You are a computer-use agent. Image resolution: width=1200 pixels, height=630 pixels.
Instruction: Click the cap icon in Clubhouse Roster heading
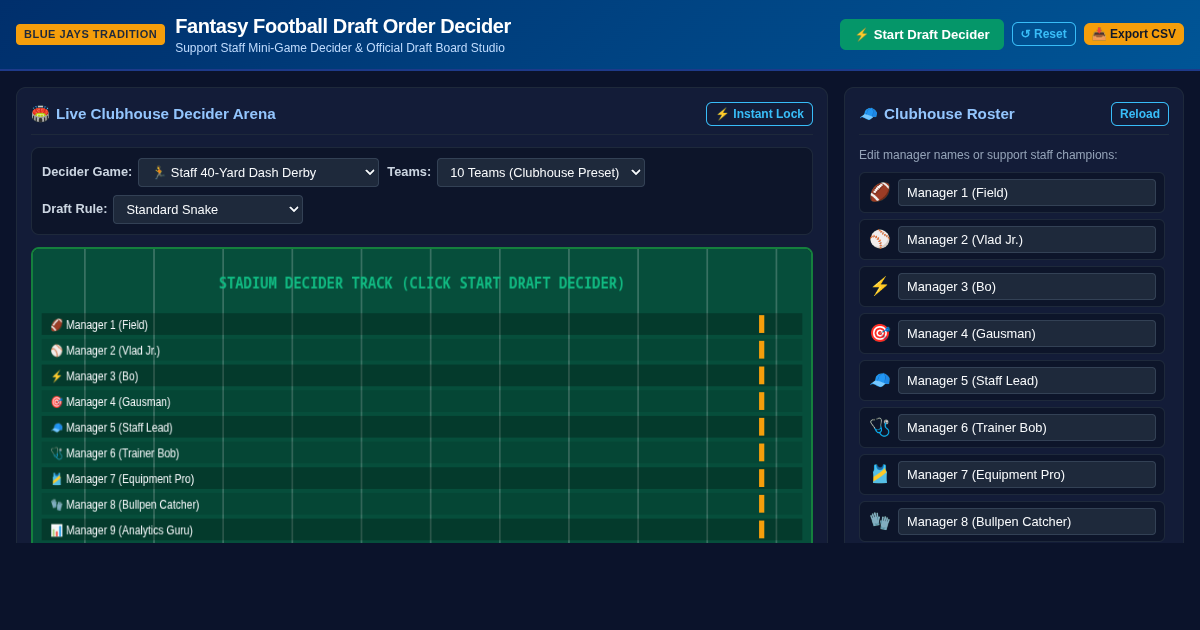(x=868, y=114)
